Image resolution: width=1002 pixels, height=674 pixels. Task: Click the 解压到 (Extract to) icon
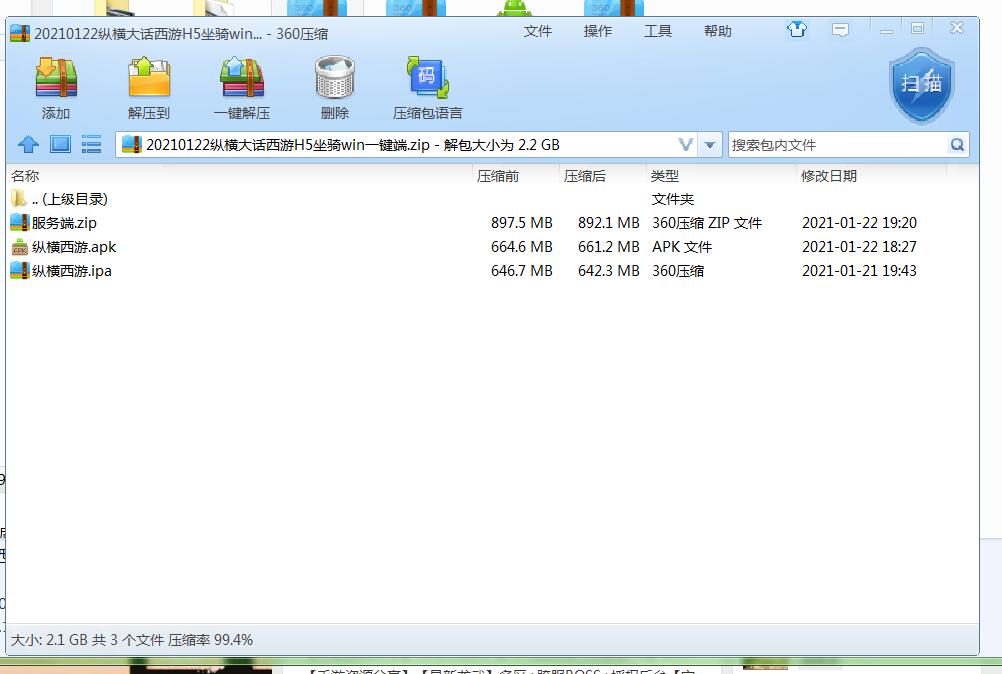coord(149,80)
